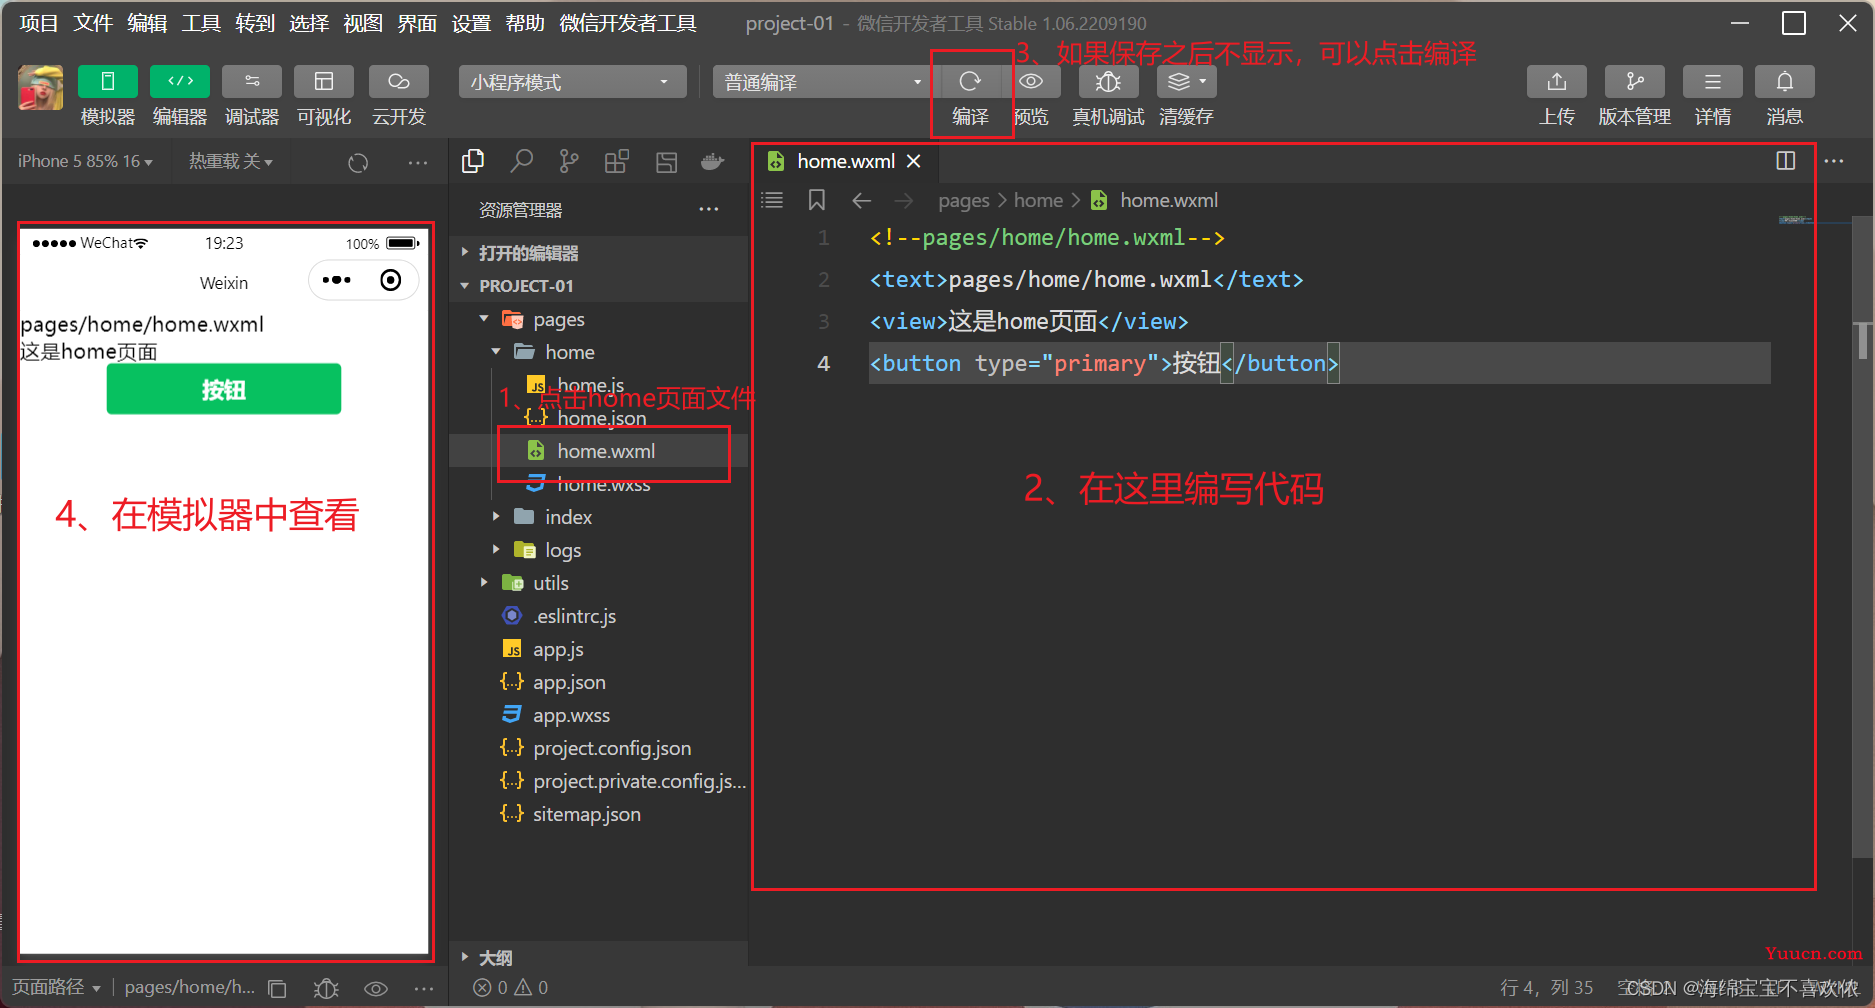Open the 编辑 menu
This screenshot has width=1875, height=1008.
[x=147, y=23]
